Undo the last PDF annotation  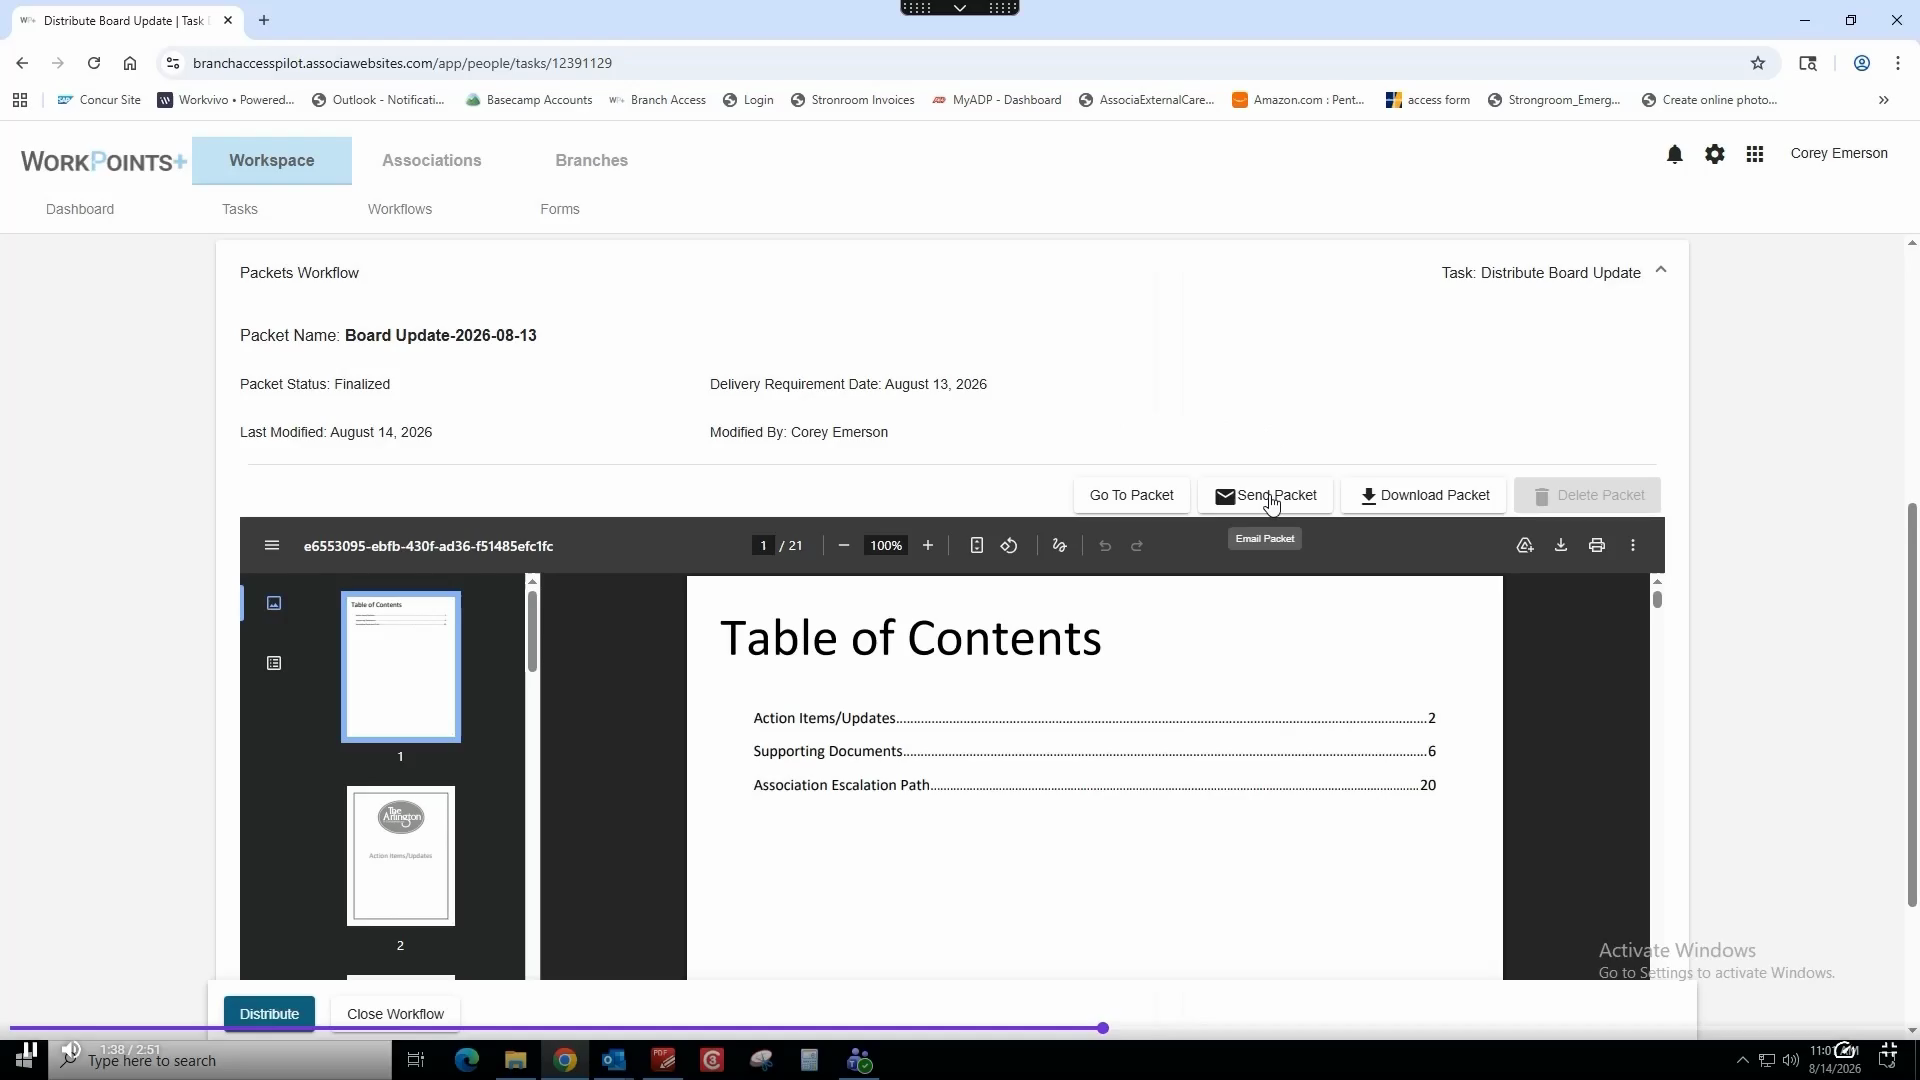click(x=1105, y=546)
